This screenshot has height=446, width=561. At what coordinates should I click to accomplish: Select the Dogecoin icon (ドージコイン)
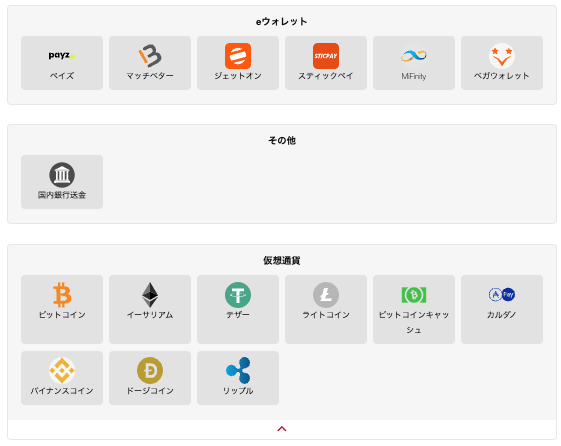click(150, 371)
